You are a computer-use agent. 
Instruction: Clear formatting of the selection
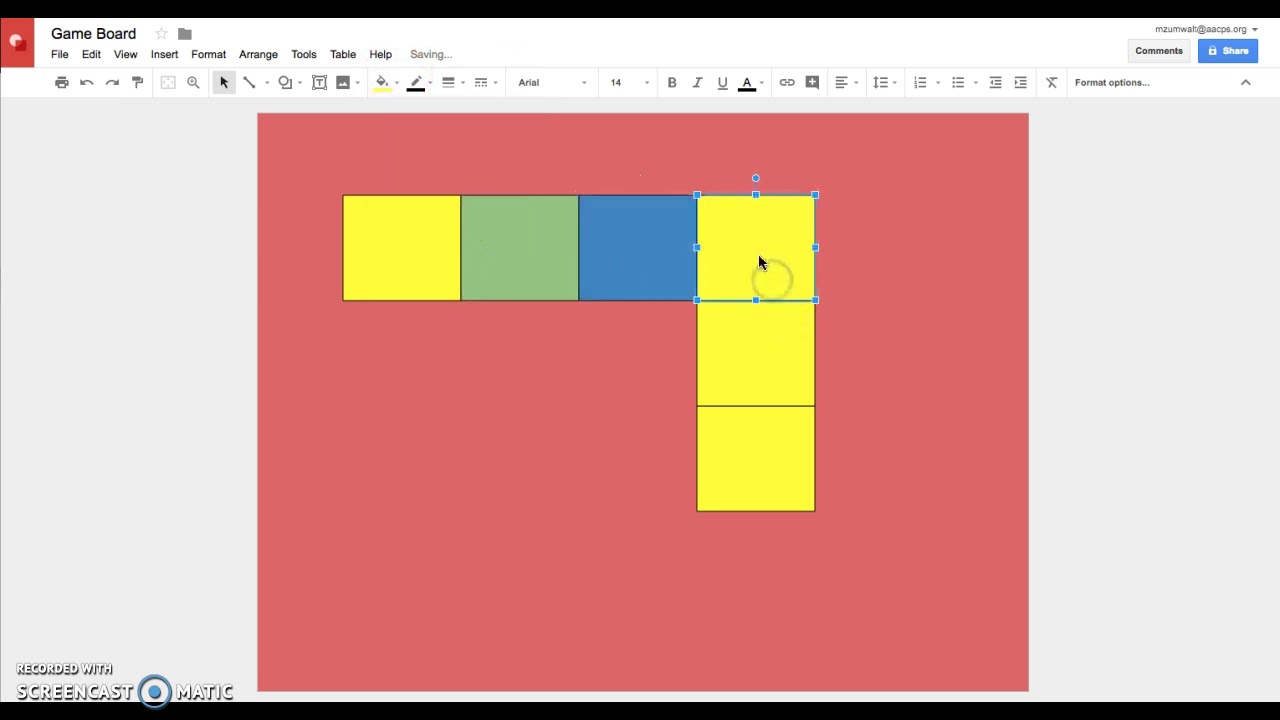pyautogui.click(x=1051, y=82)
